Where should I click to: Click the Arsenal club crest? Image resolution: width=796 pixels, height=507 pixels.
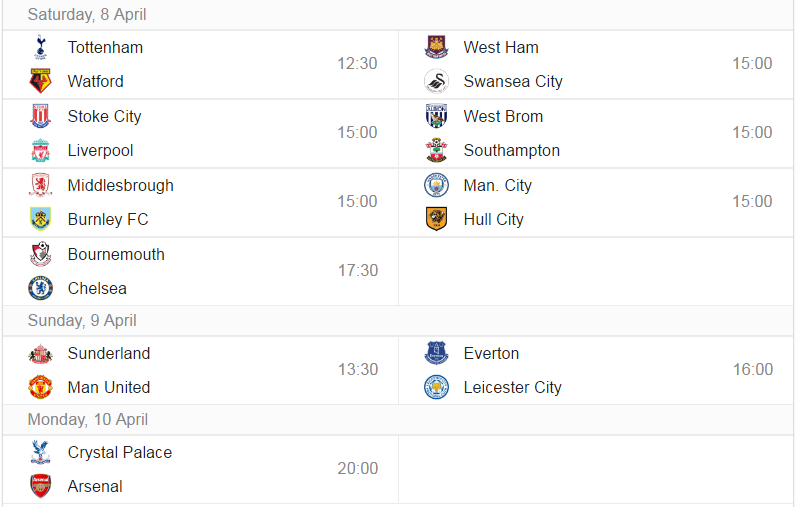[x=41, y=486]
